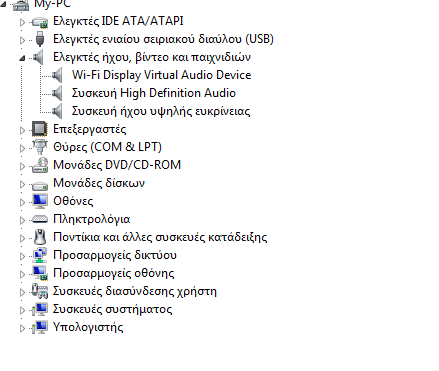Click the speaker icon of Wi-Fi Display device
439x371 pixels.
57,75
